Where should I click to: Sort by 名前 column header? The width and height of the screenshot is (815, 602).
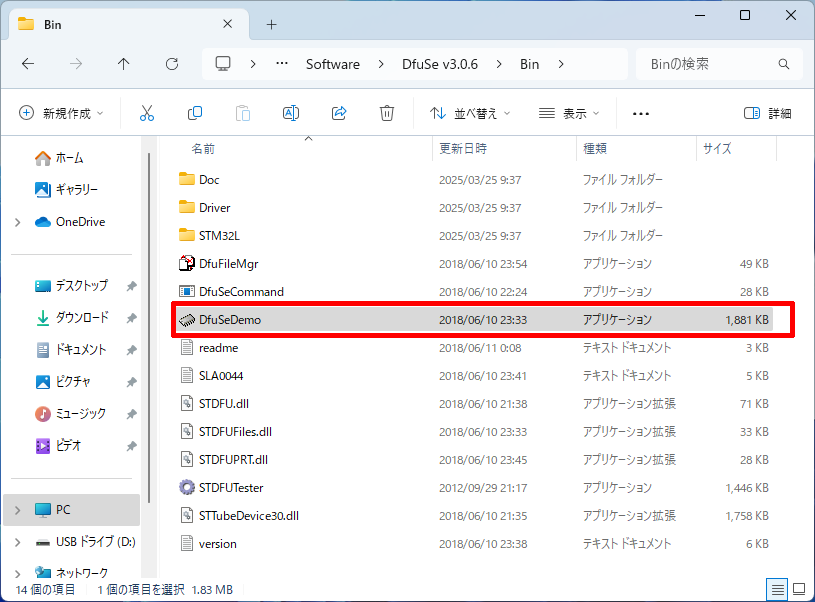[x=203, y=149]
